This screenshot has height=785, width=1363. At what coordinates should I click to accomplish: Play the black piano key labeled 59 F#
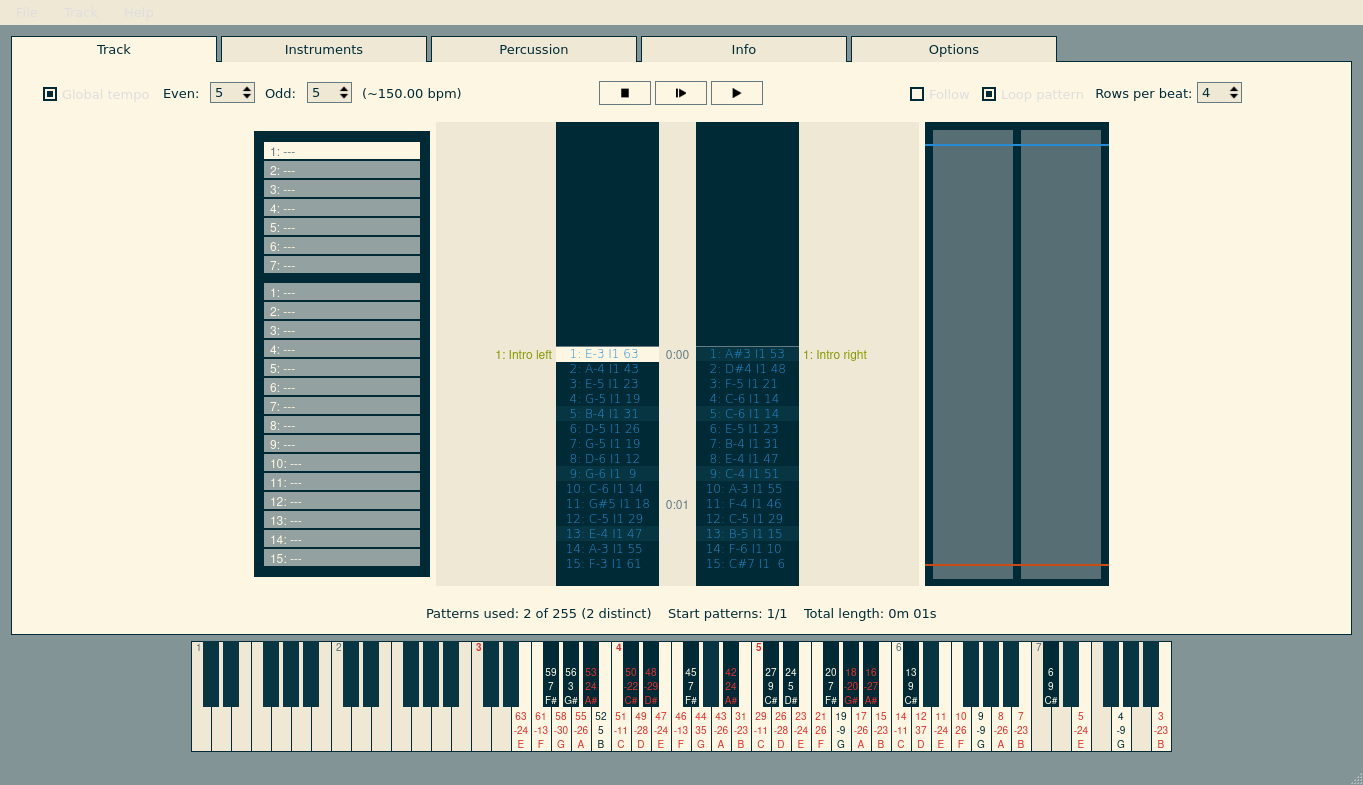point(551,675)
